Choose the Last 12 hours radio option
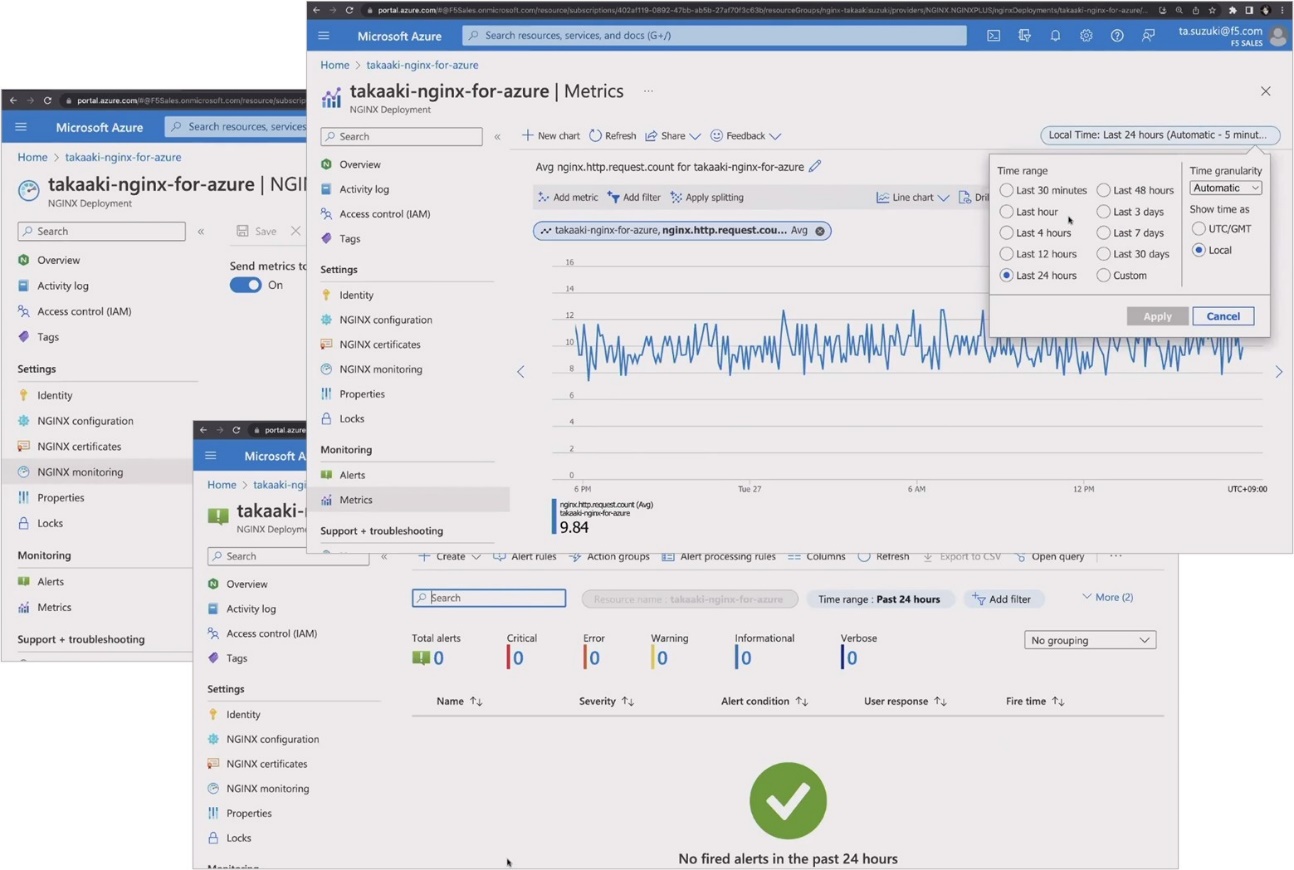The image size is (1294, 870). coord(1007,254)
